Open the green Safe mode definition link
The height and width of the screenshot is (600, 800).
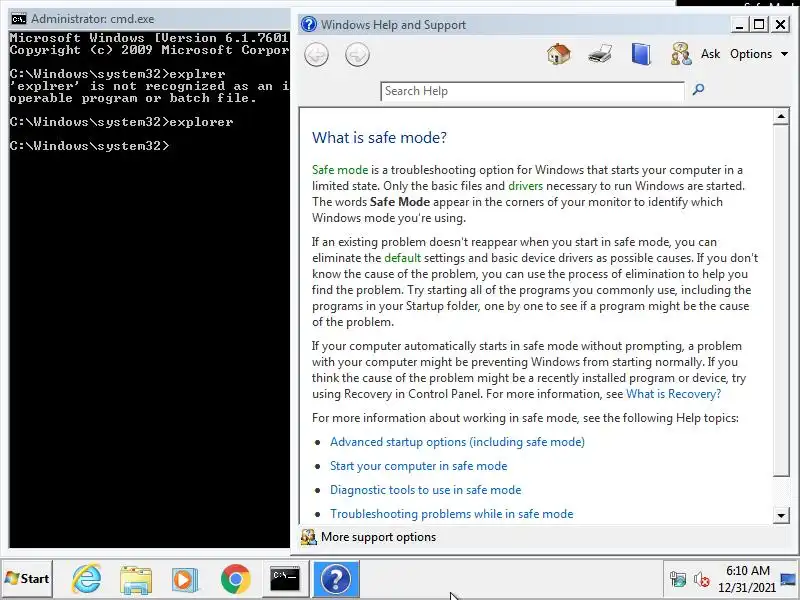340,170
